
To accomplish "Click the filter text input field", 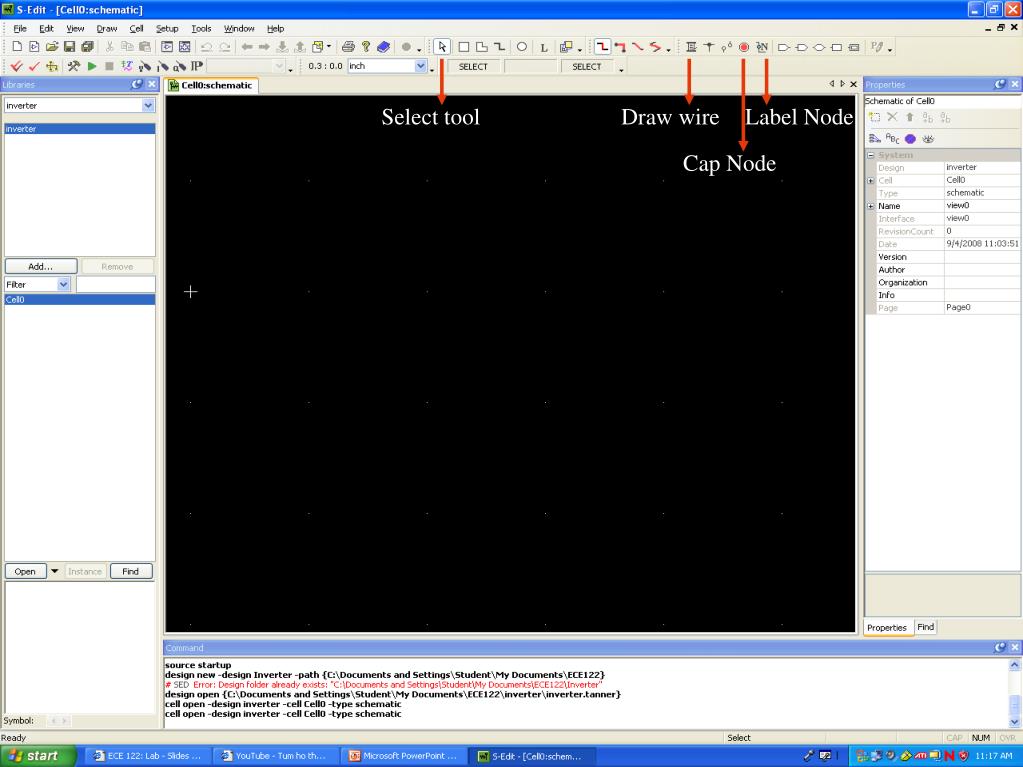I will (115, 284).
